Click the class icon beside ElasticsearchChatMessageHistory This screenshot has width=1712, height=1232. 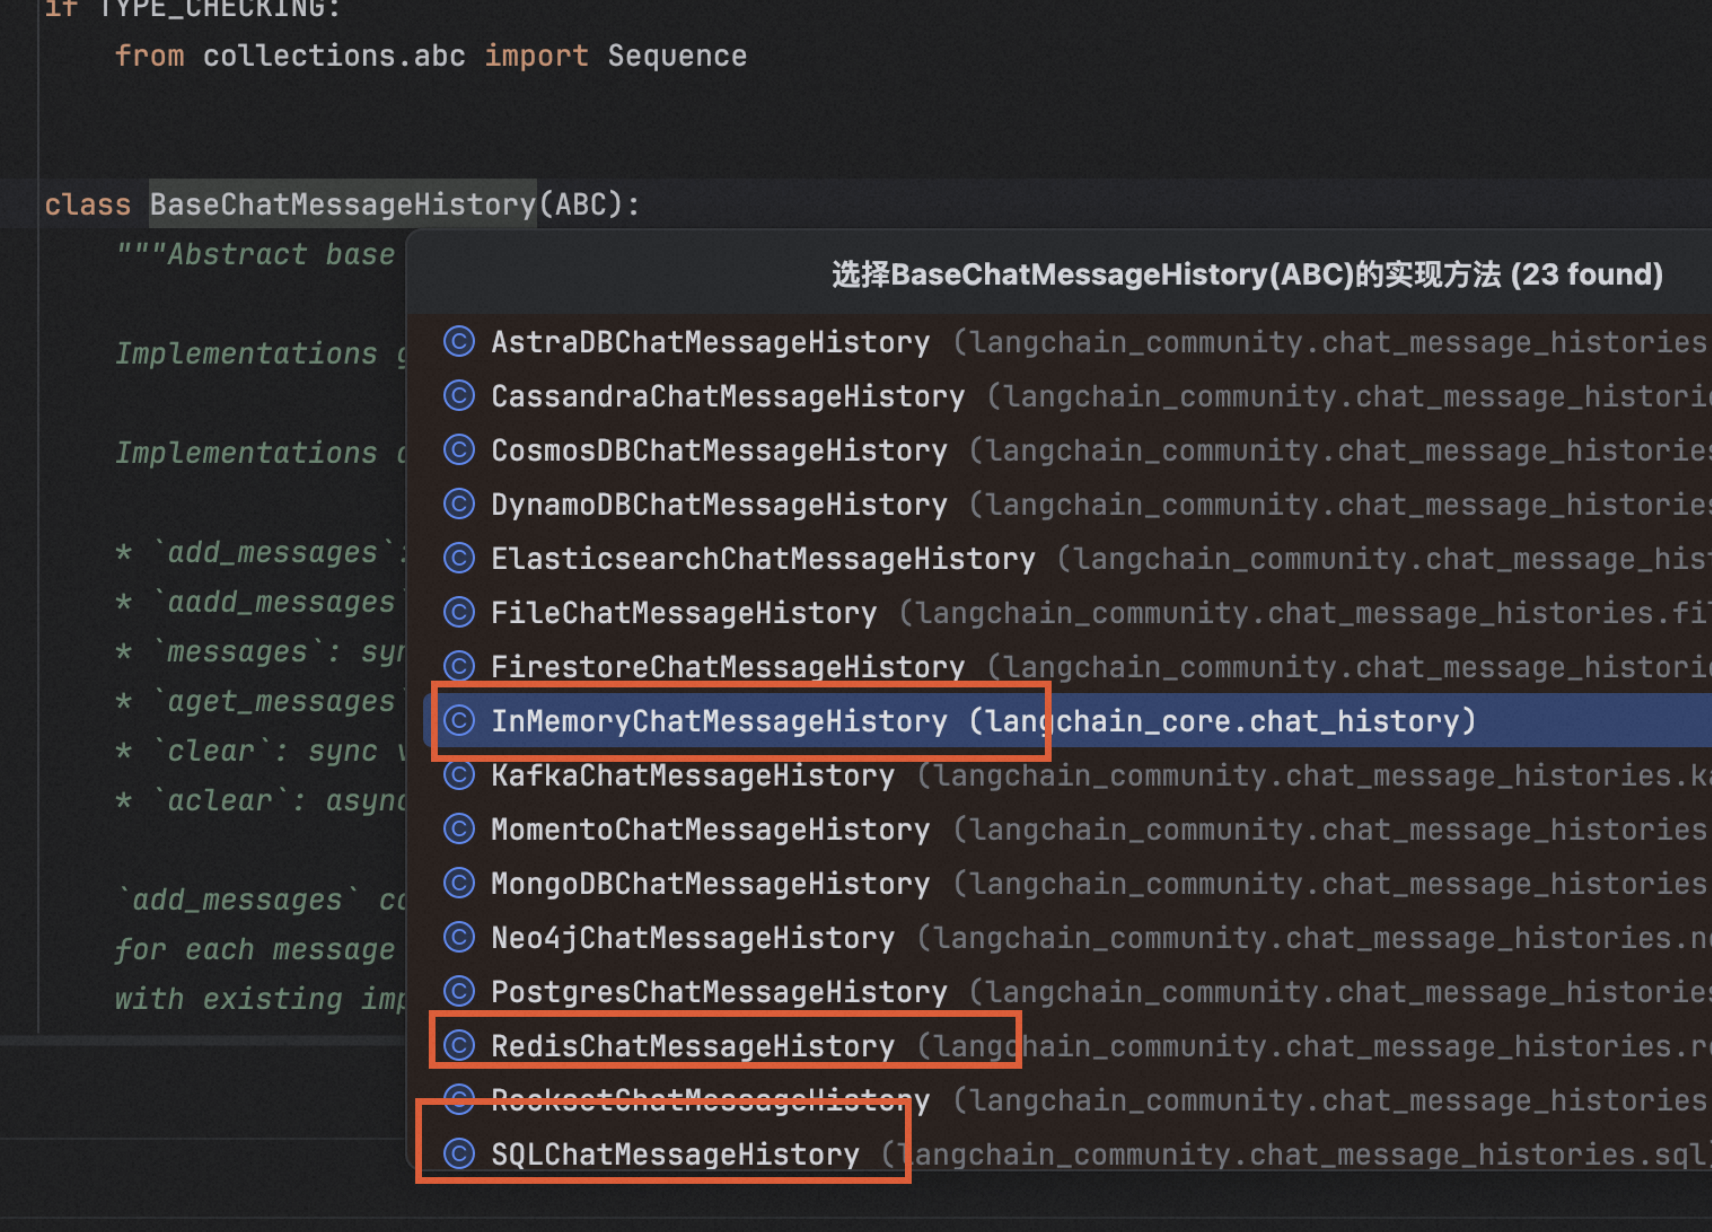(459, 558)
